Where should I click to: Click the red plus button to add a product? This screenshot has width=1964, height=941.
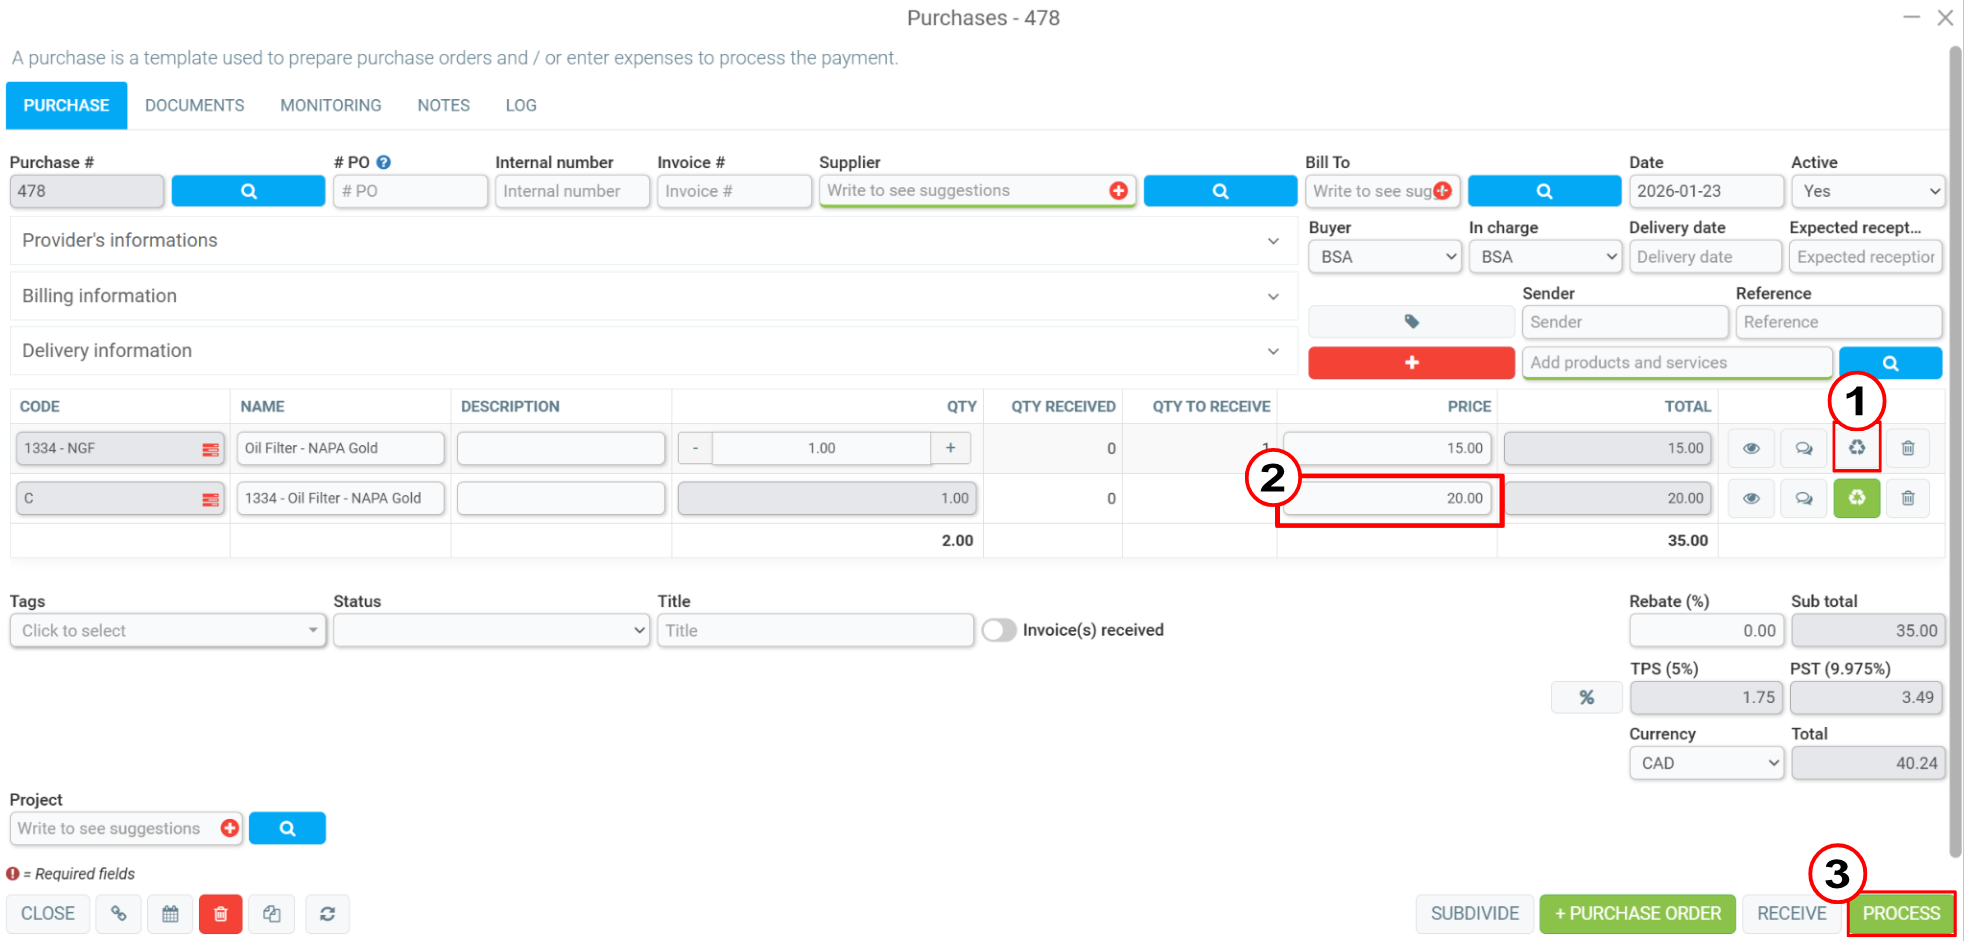pyautogui.click(x=1411, y=362)
